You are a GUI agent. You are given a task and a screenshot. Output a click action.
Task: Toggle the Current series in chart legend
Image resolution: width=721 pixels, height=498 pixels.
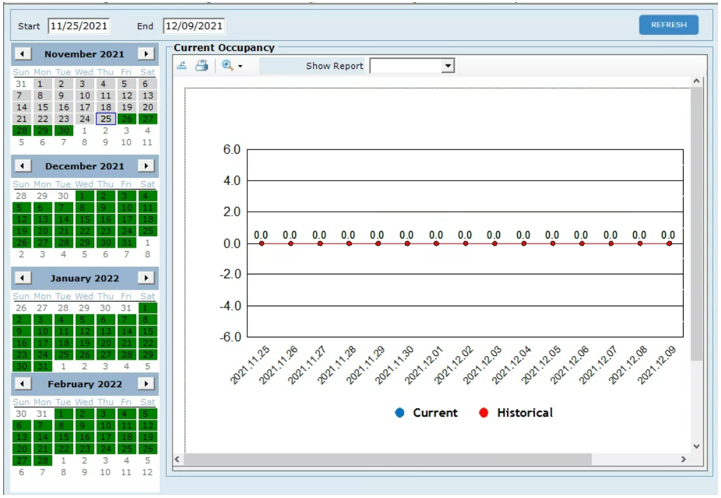(x=426, y=412)
